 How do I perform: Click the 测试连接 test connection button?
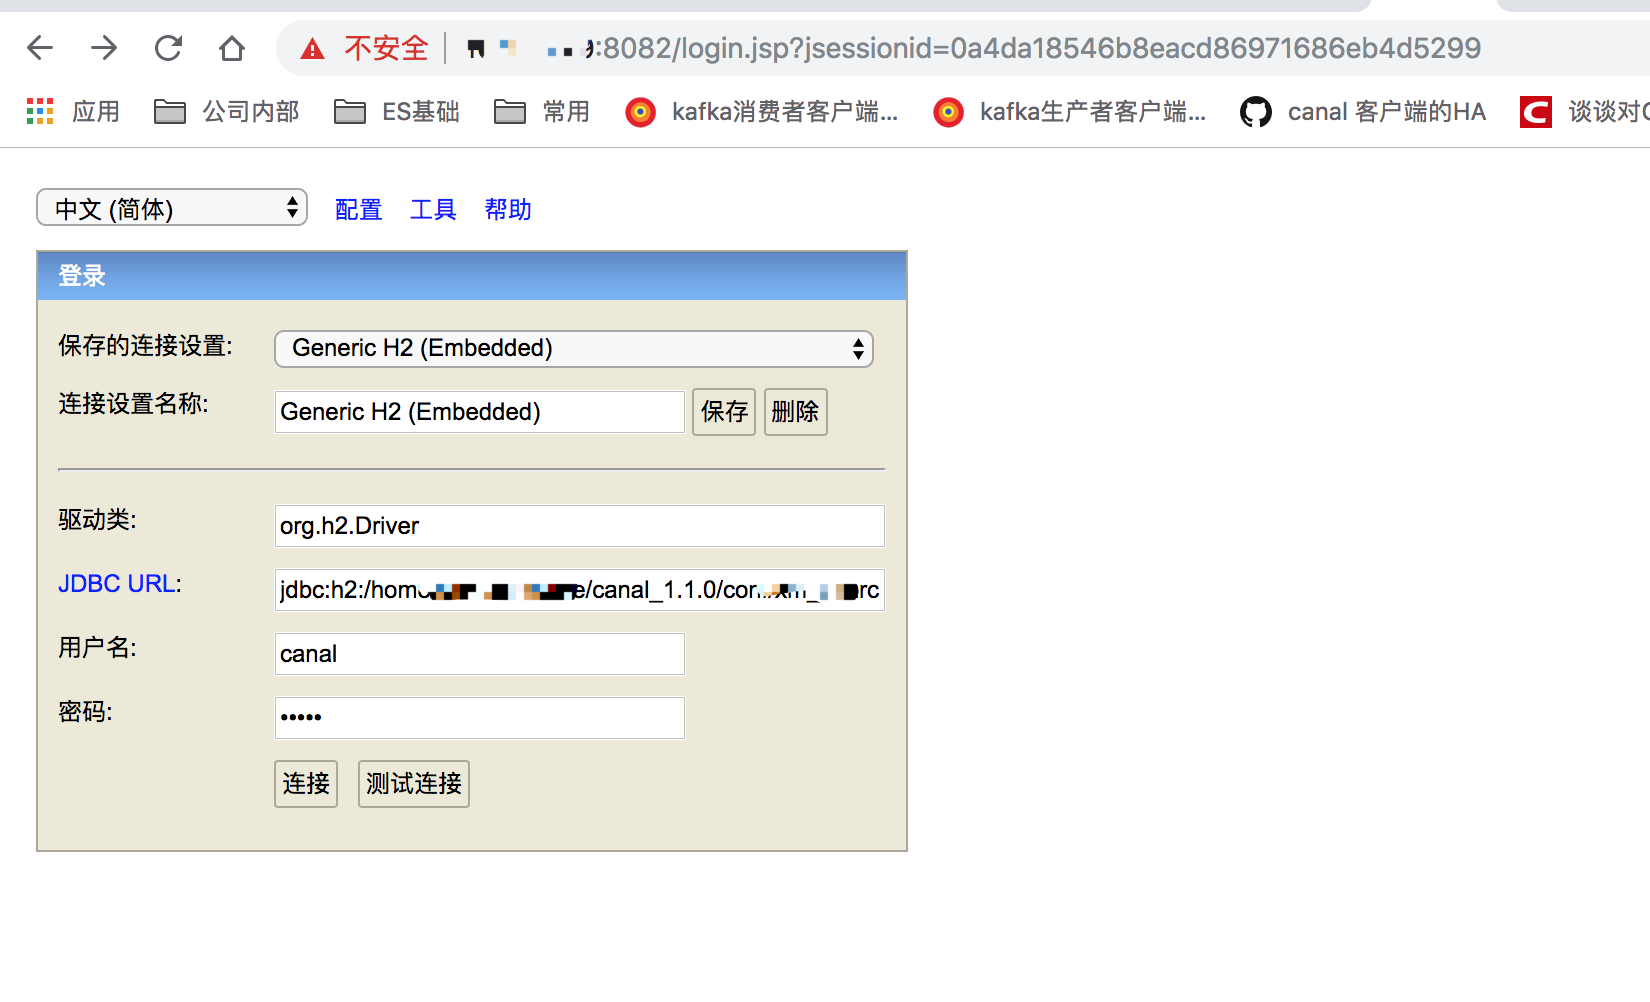tap(413, 783)
